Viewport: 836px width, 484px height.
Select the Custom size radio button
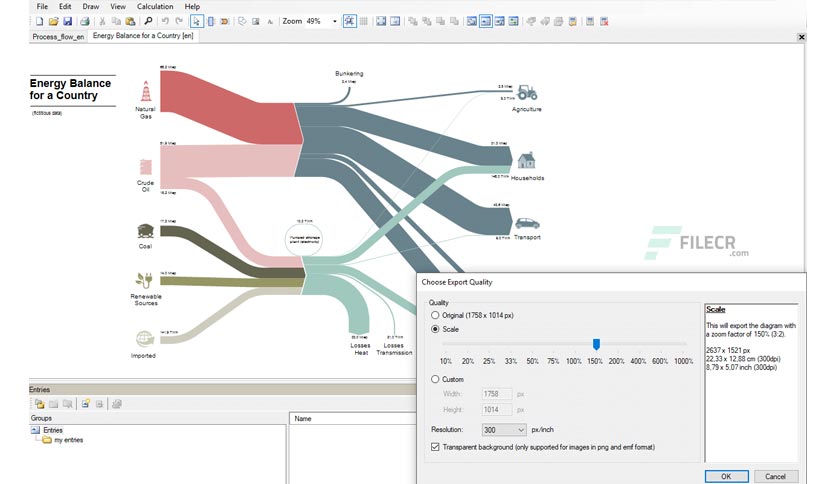pos(435,379)
